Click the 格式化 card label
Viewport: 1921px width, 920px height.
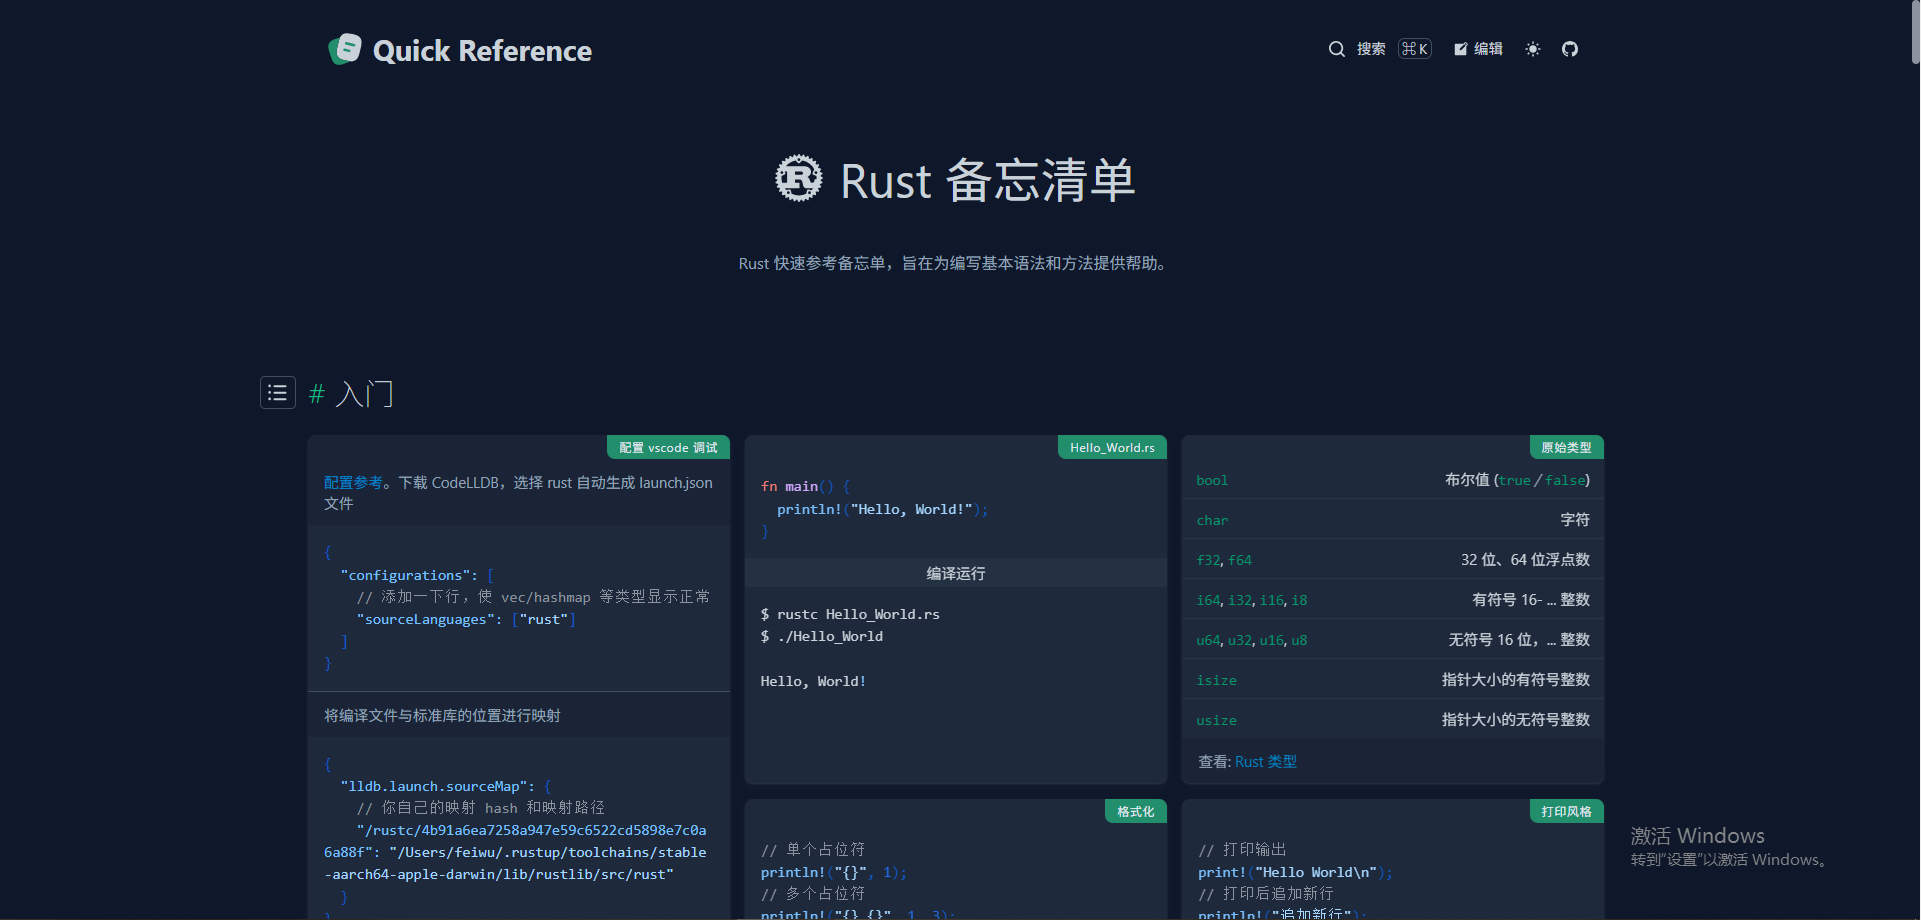coord(1135,812)
